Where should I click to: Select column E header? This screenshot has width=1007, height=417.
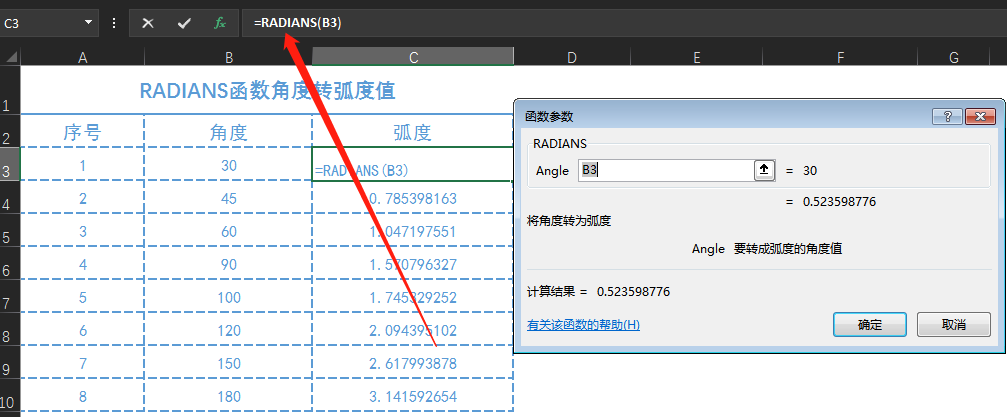(x=697, y=58)
